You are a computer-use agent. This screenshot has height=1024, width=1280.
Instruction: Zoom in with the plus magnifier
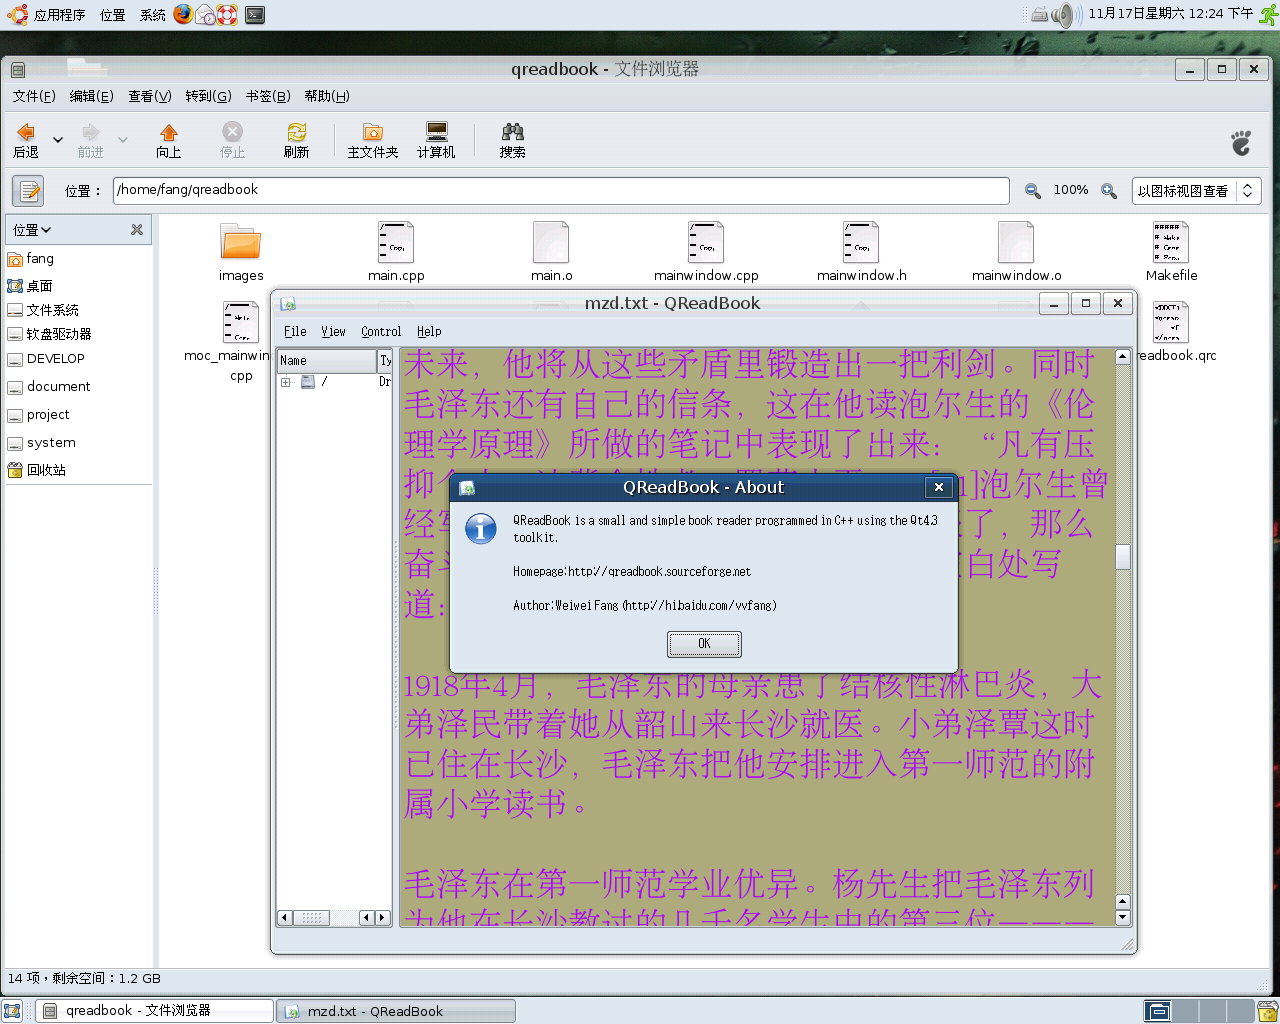tap(1109, 191)
